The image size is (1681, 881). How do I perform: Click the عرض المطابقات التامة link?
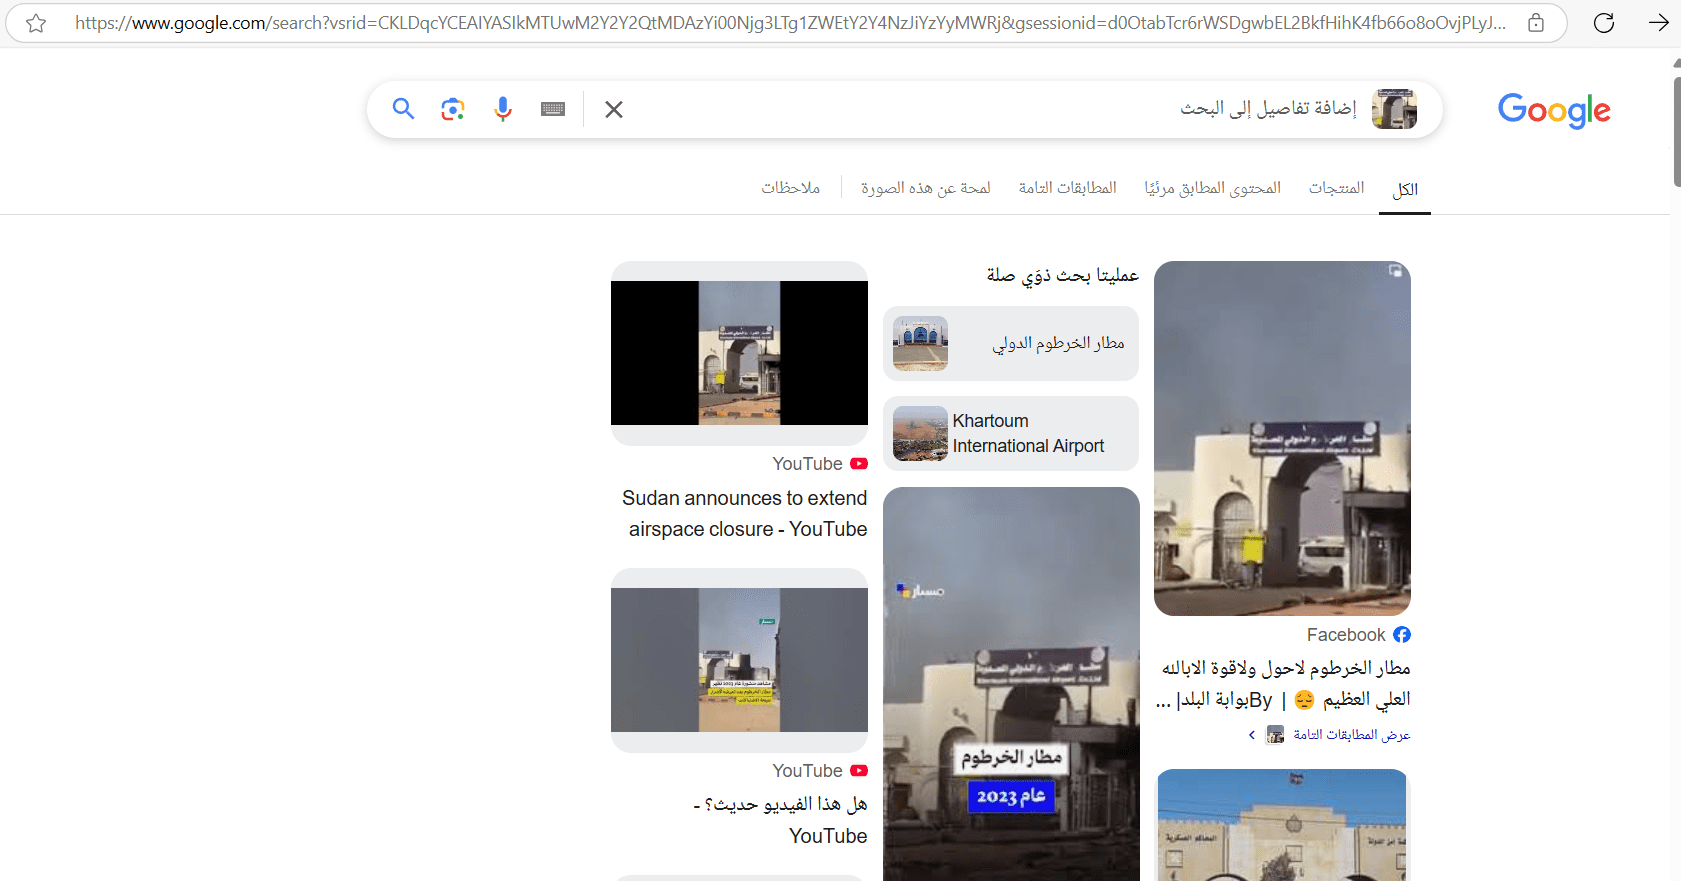tap(1352, 735)
